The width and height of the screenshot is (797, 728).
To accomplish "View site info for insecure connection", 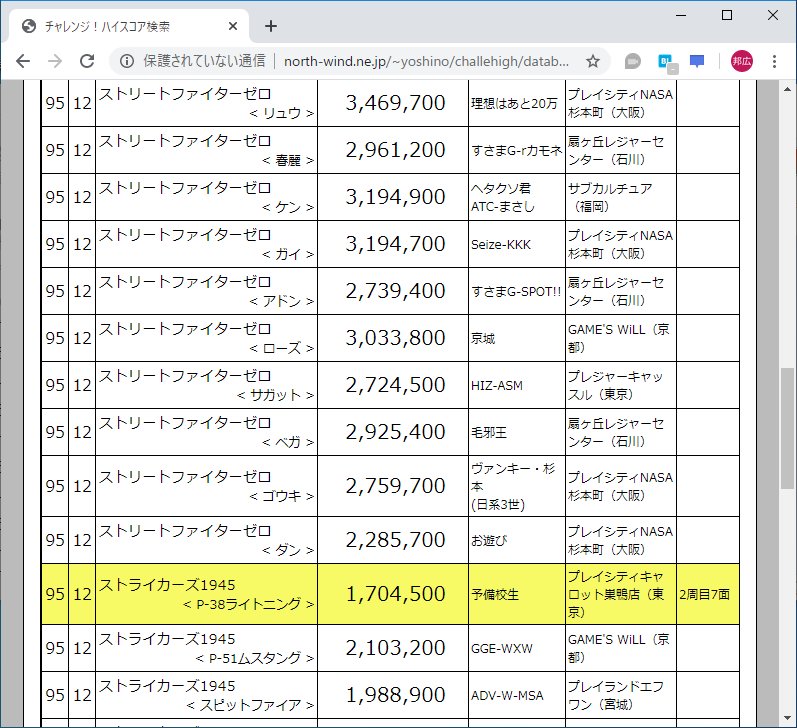I will [127, 62].
